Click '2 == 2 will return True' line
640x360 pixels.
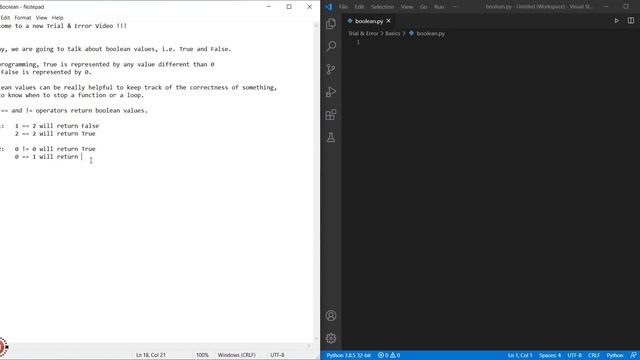(x=55, y=133)
